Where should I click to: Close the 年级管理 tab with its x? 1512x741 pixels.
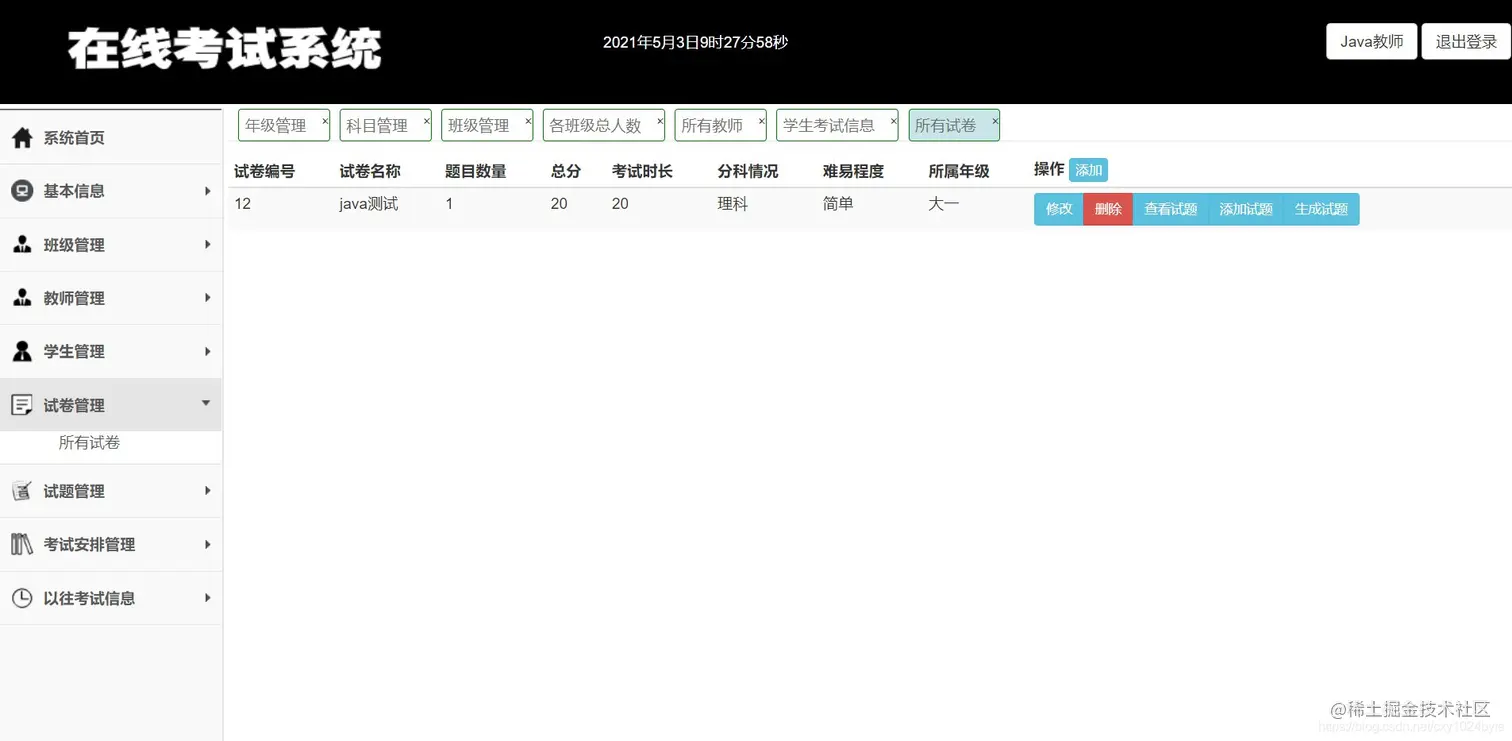pos(325,120)
